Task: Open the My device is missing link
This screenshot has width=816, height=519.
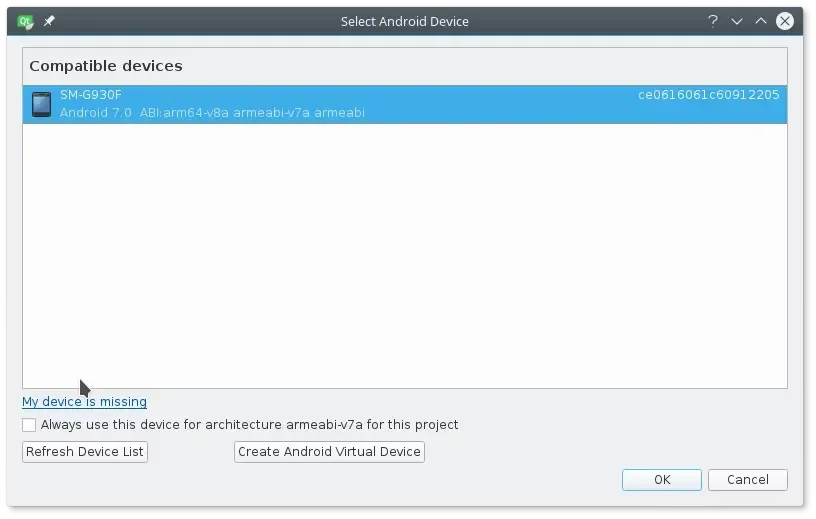Action: tap(84, 401)
